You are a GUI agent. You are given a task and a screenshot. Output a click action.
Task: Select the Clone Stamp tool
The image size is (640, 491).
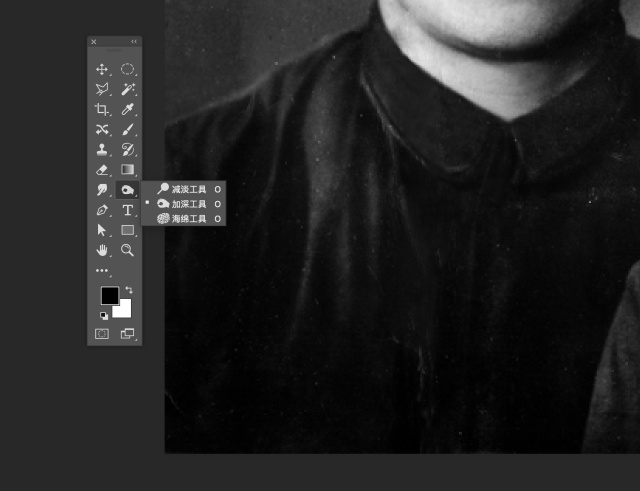(x=101, y=149)
